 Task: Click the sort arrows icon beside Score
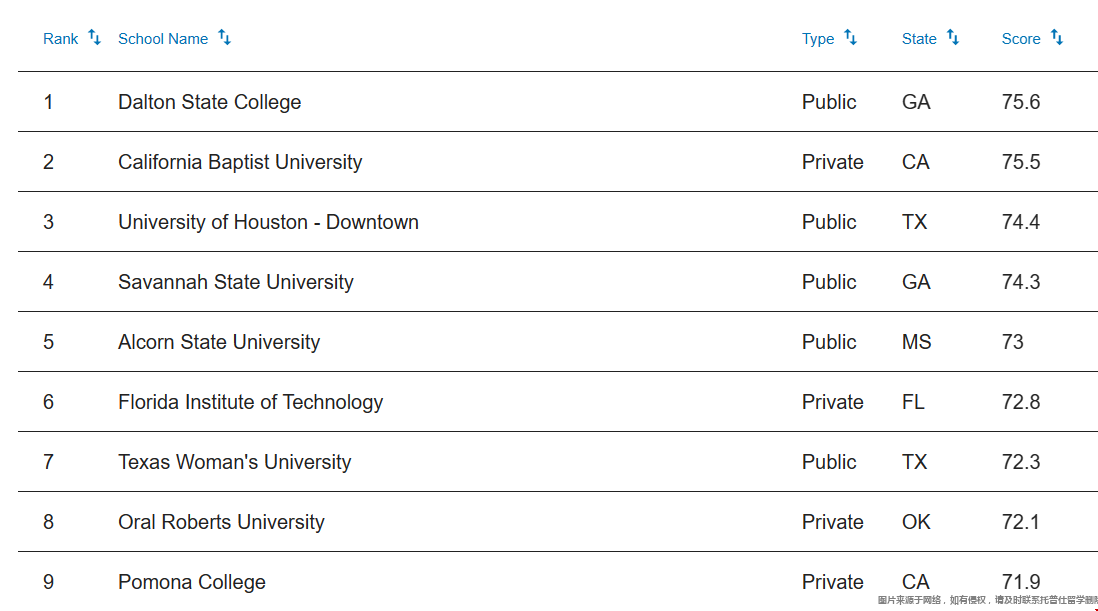coord(1057,37)
